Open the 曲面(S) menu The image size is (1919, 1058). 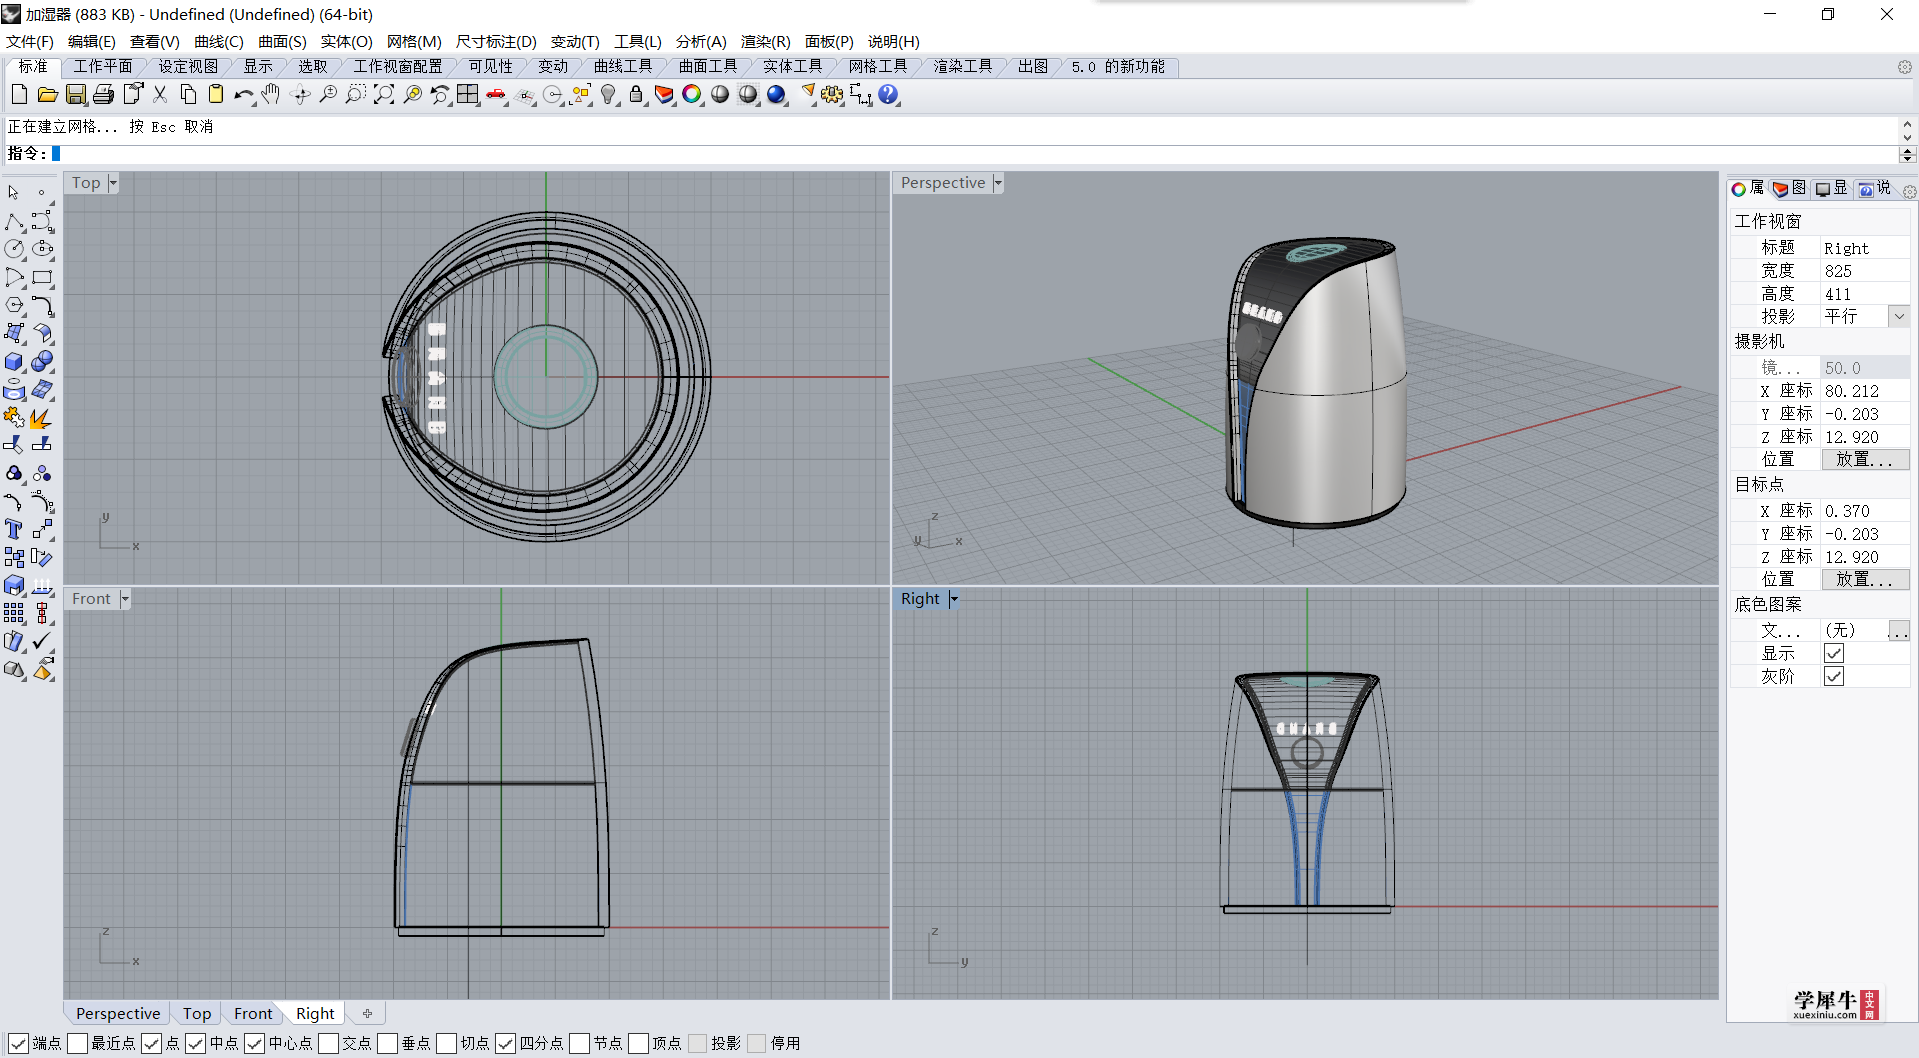click(x=282, y=41)
